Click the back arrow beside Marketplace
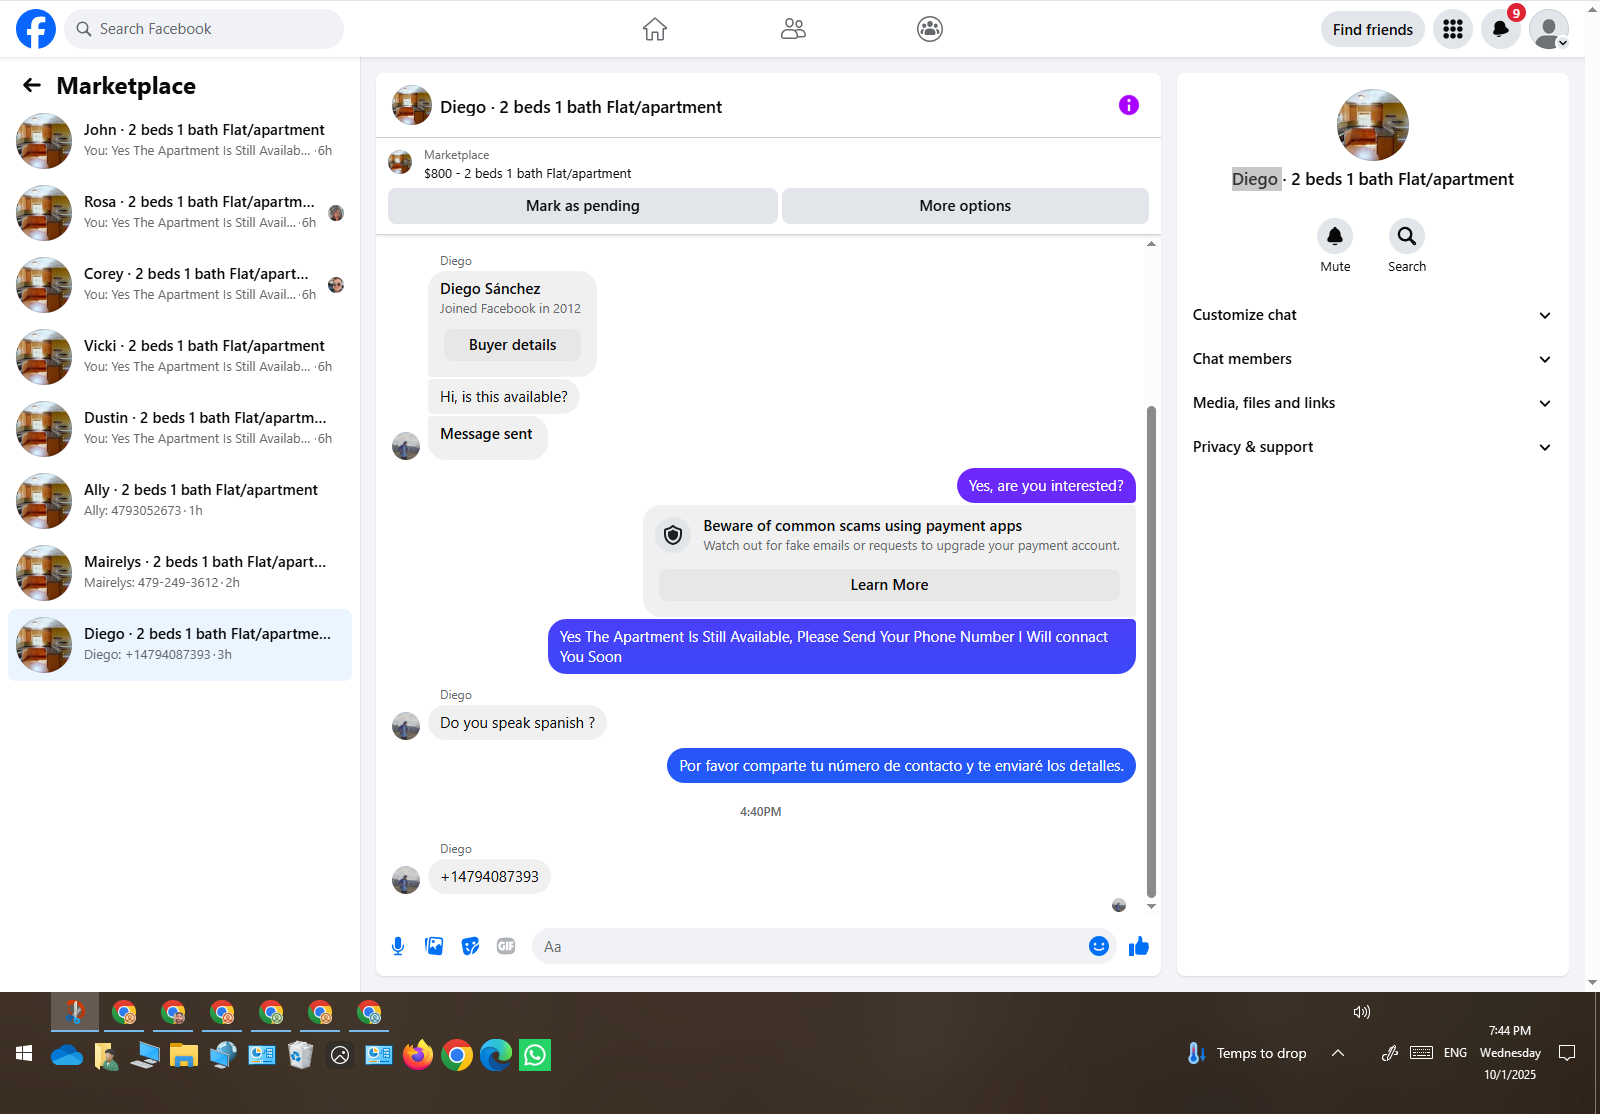 tap(32, 86)
